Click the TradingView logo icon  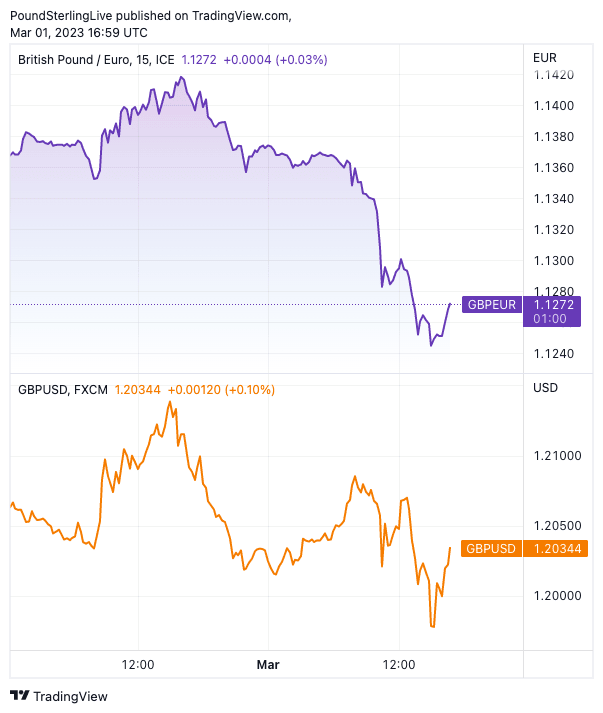[20, 696]
